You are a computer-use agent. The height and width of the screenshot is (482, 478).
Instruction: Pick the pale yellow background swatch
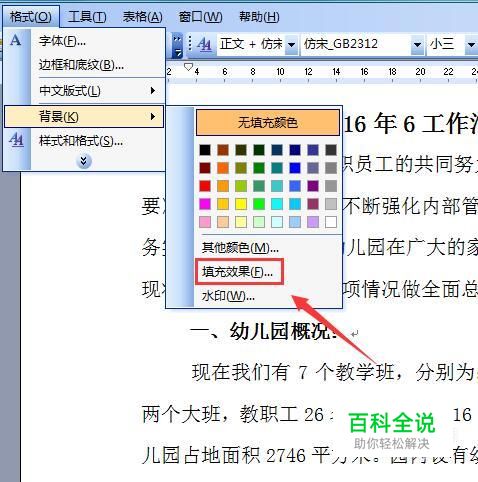point(241,222)
